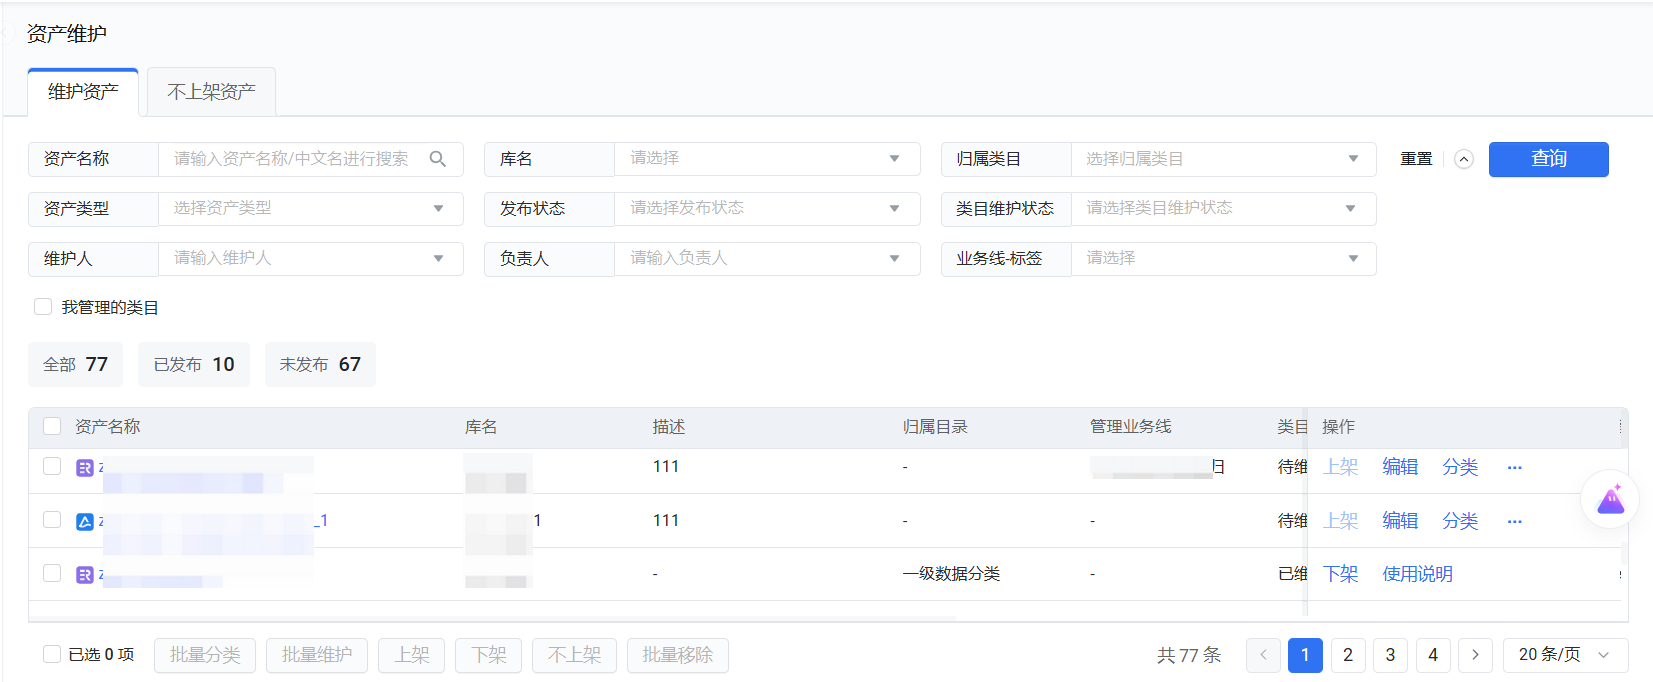Image resolution: width=1653 pixels, height=682 pixels.
Task: Filter by 全部 77 status tab
Action: (75, 365)
